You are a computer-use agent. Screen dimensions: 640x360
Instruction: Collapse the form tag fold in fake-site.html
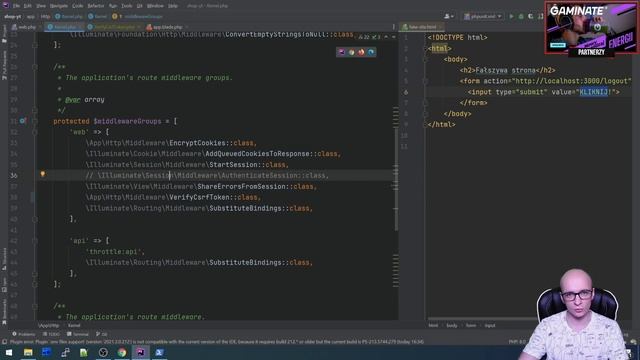pyautogui.click(x=426, y=81)
